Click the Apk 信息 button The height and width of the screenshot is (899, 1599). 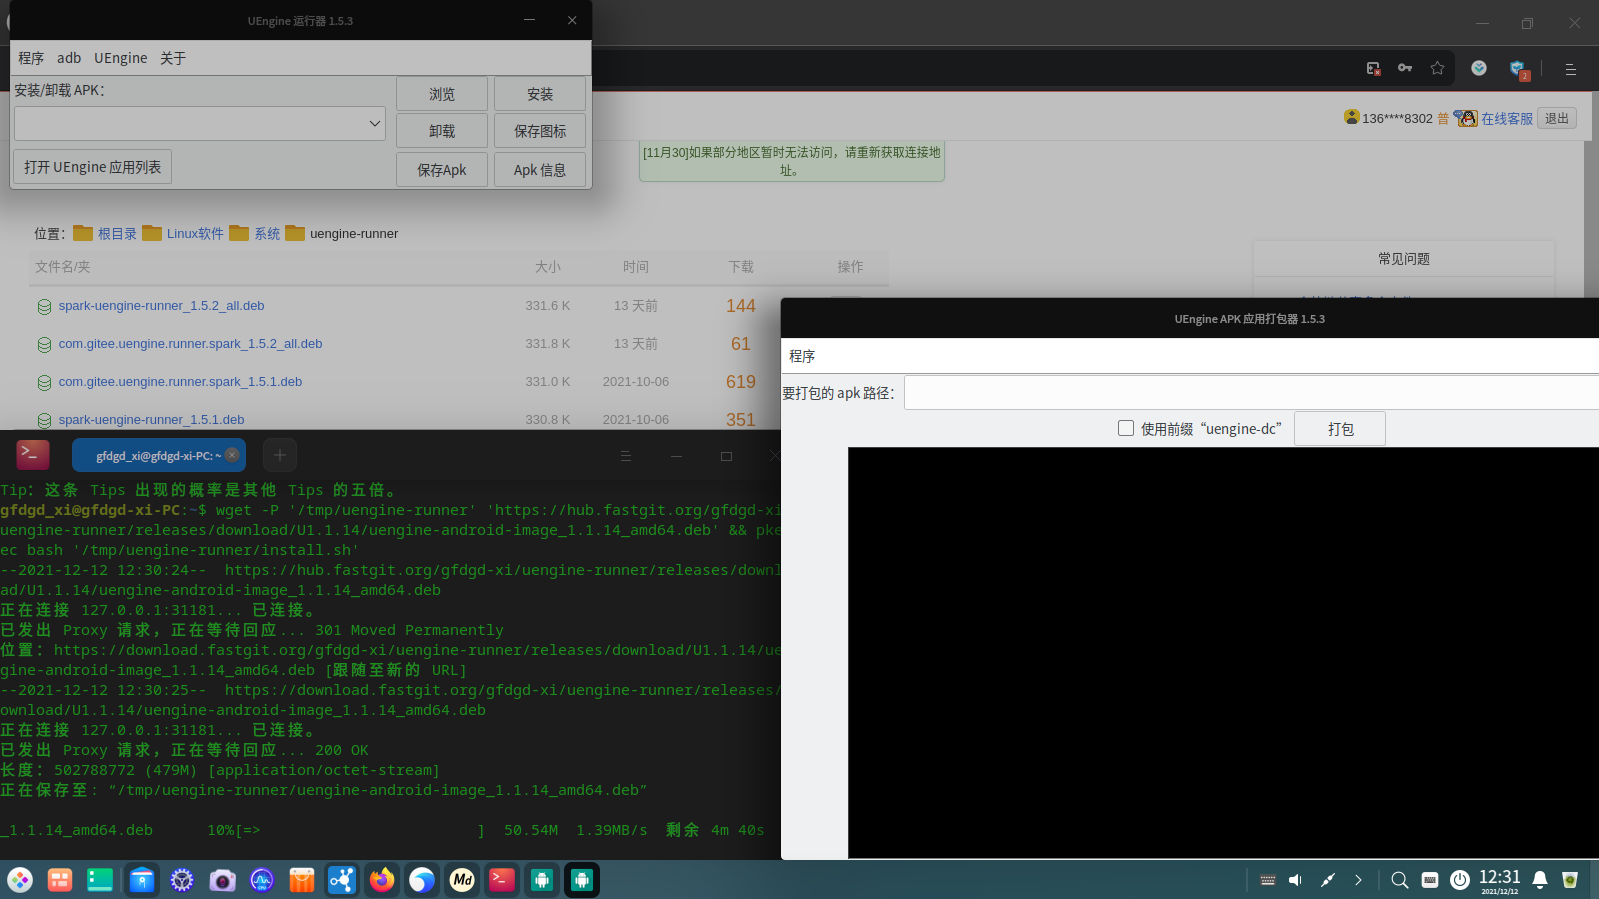[x=540, y=170]
